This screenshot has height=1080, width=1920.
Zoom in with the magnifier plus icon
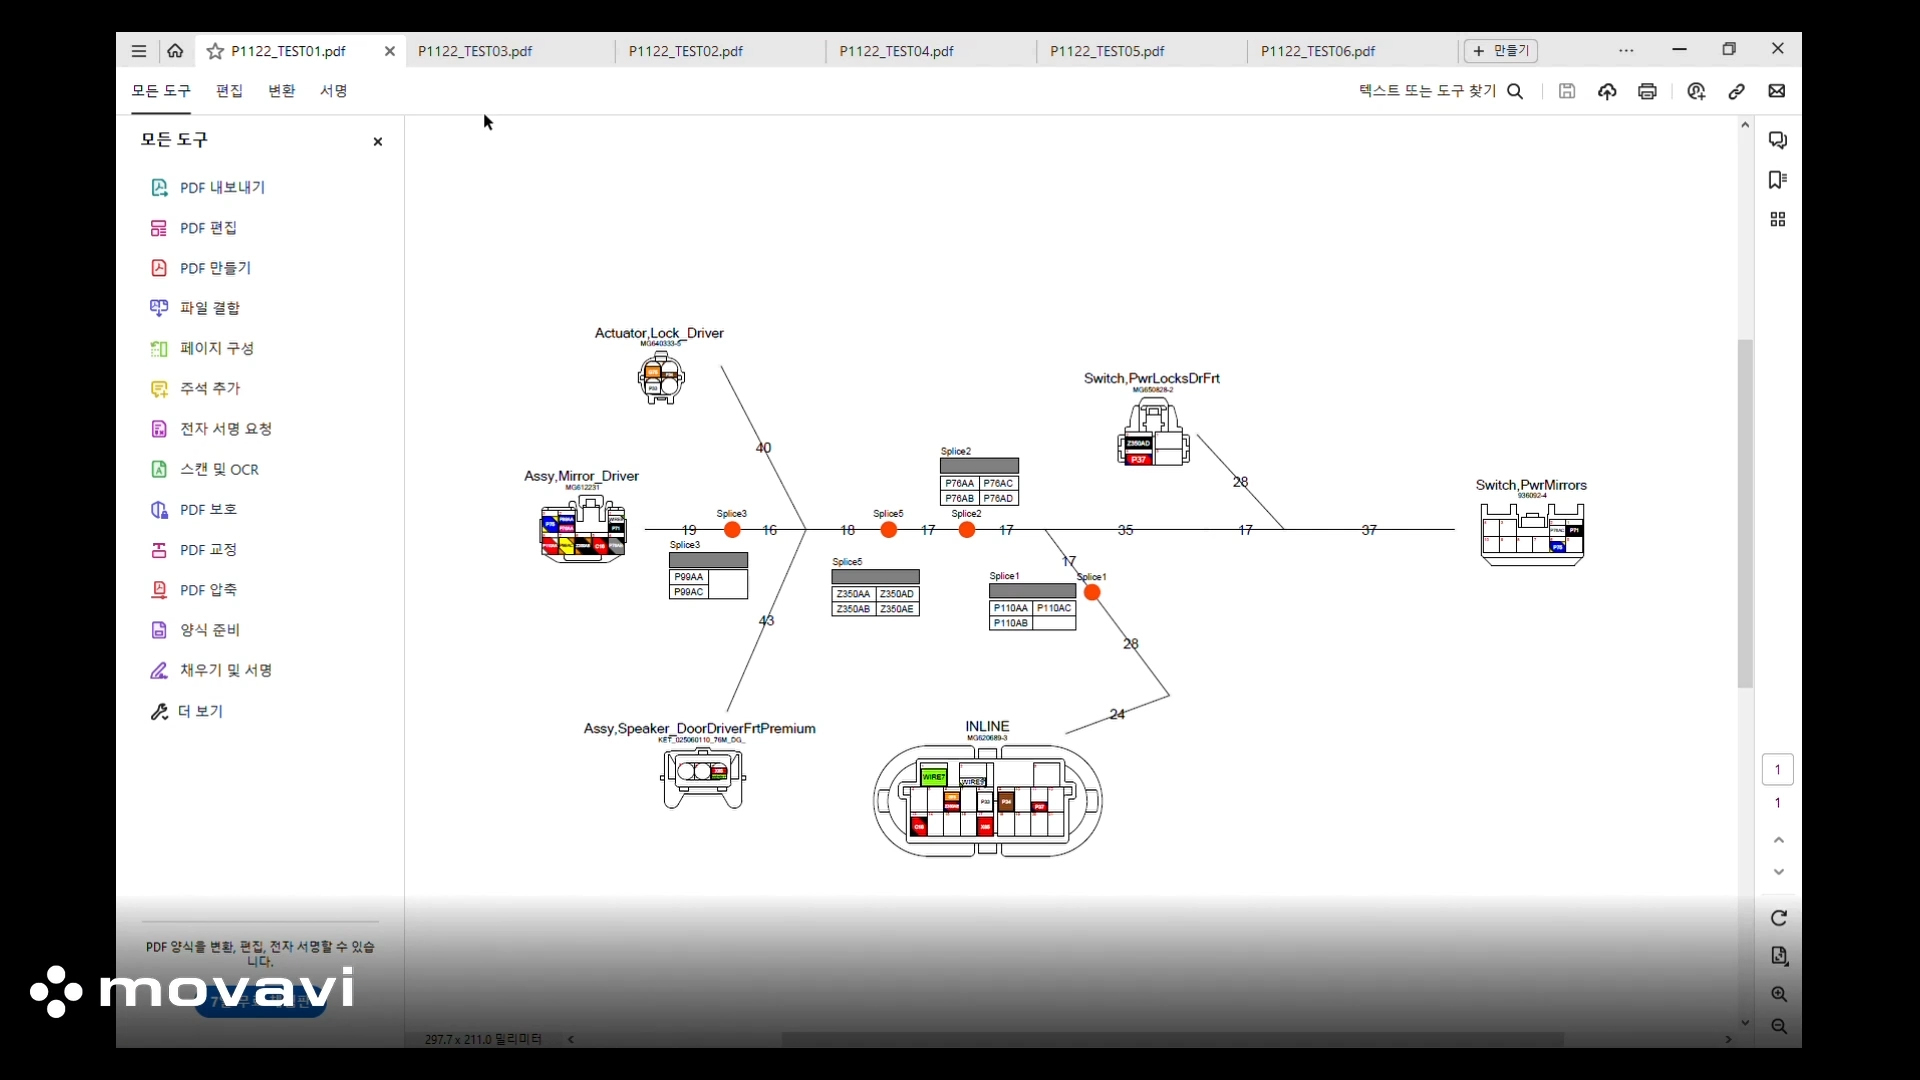[1779, 994]
